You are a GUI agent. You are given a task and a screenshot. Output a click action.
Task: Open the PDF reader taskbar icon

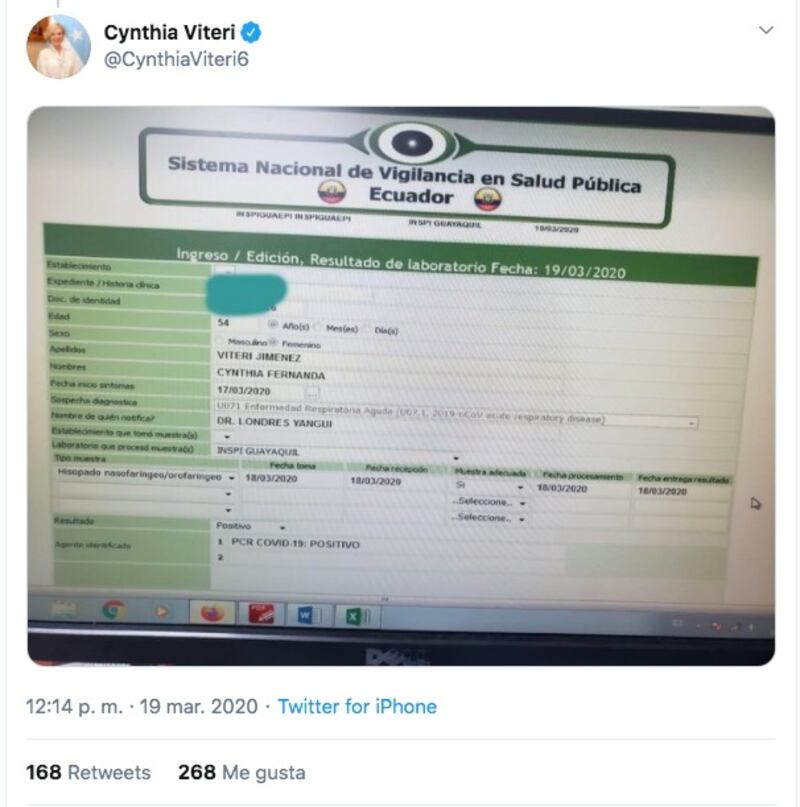(x=262, y=614)
